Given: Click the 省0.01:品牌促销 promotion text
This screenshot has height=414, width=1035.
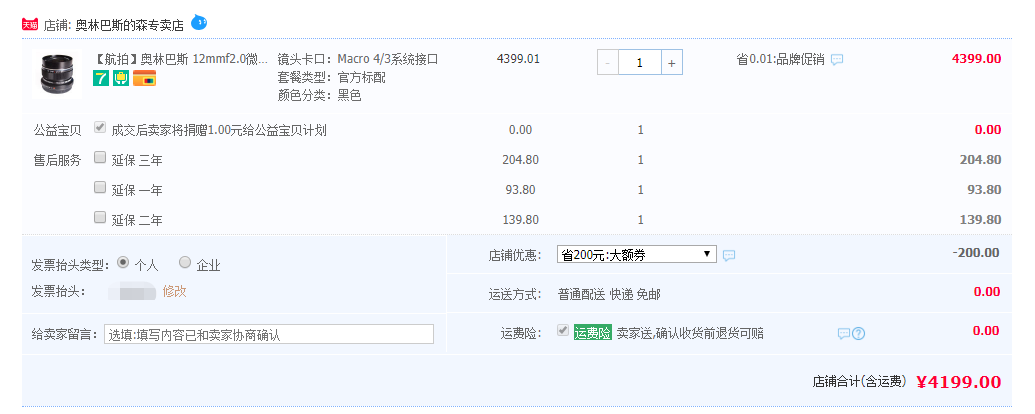Looking at the screenshot, I should point(780,59).
